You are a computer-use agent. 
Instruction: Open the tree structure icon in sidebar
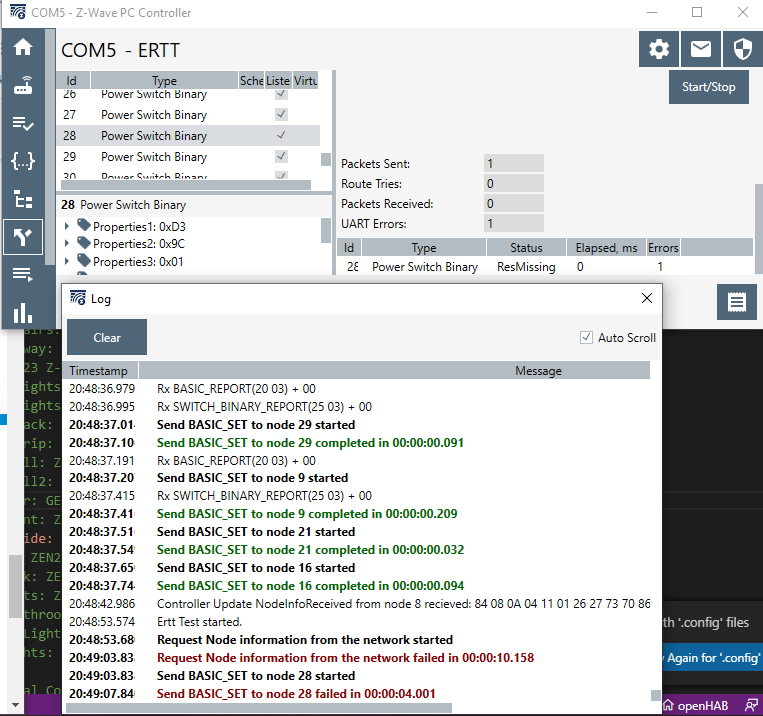click(x=23, y=199)
